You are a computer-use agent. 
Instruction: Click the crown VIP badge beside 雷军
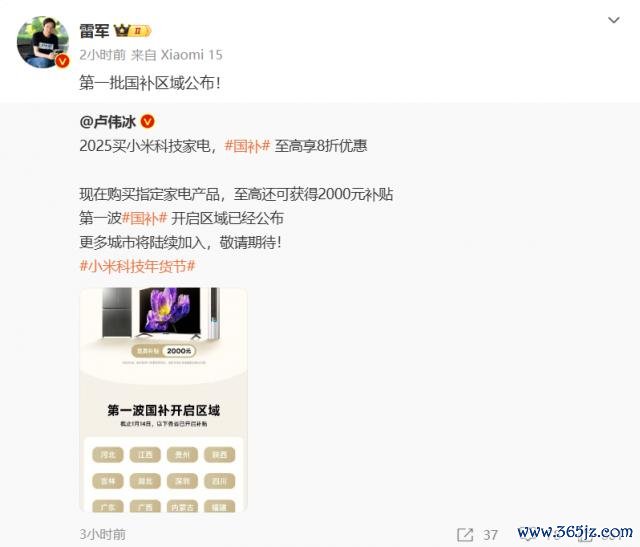click(133, 31)
